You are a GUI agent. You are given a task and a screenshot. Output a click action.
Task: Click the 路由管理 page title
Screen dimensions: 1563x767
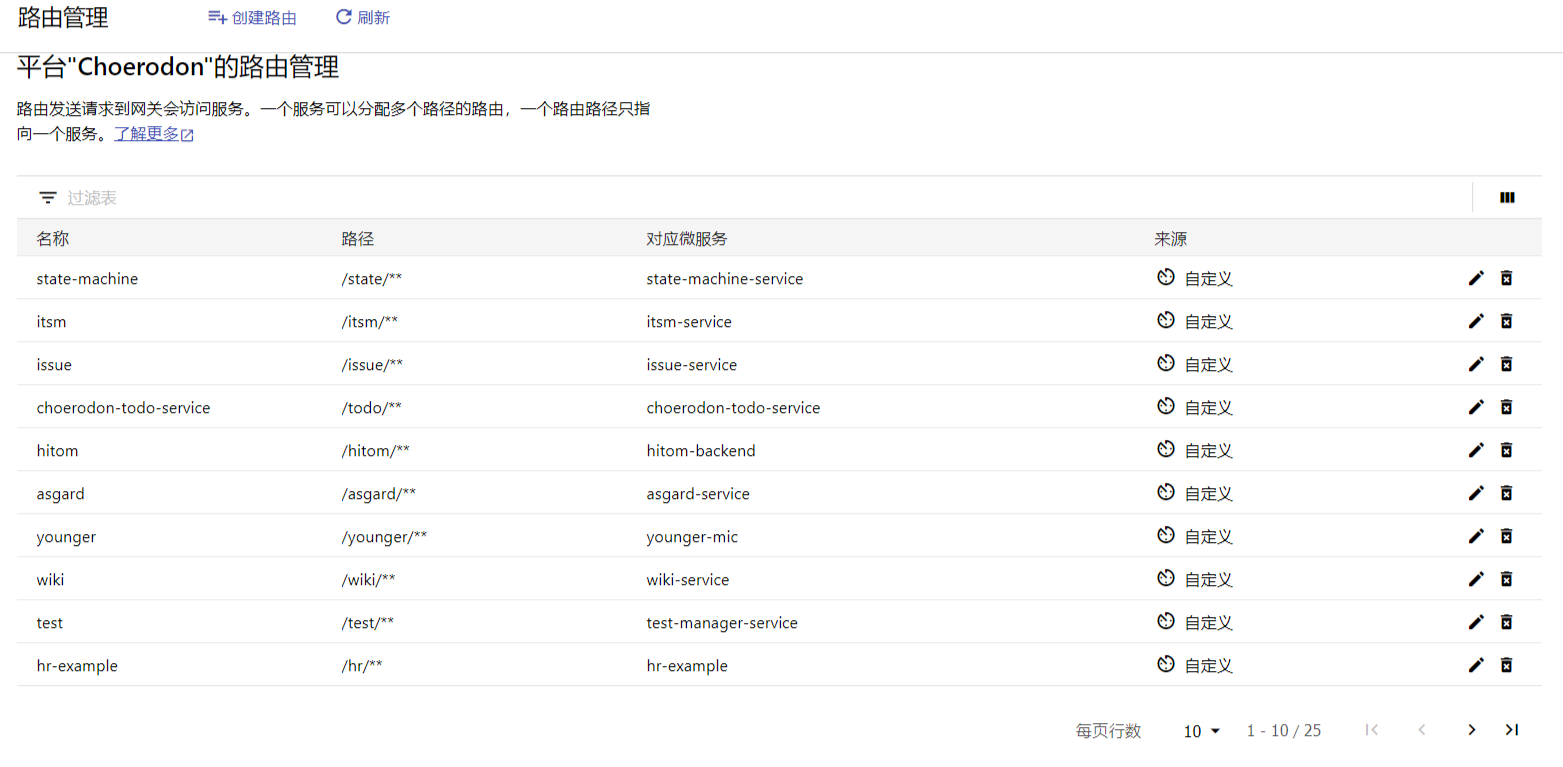(x=63, y=17)
